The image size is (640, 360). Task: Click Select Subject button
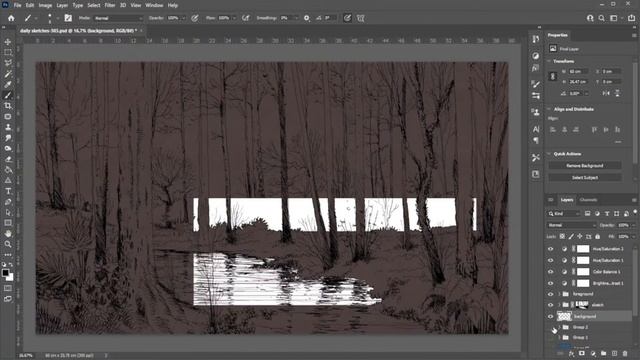point(584,178)
